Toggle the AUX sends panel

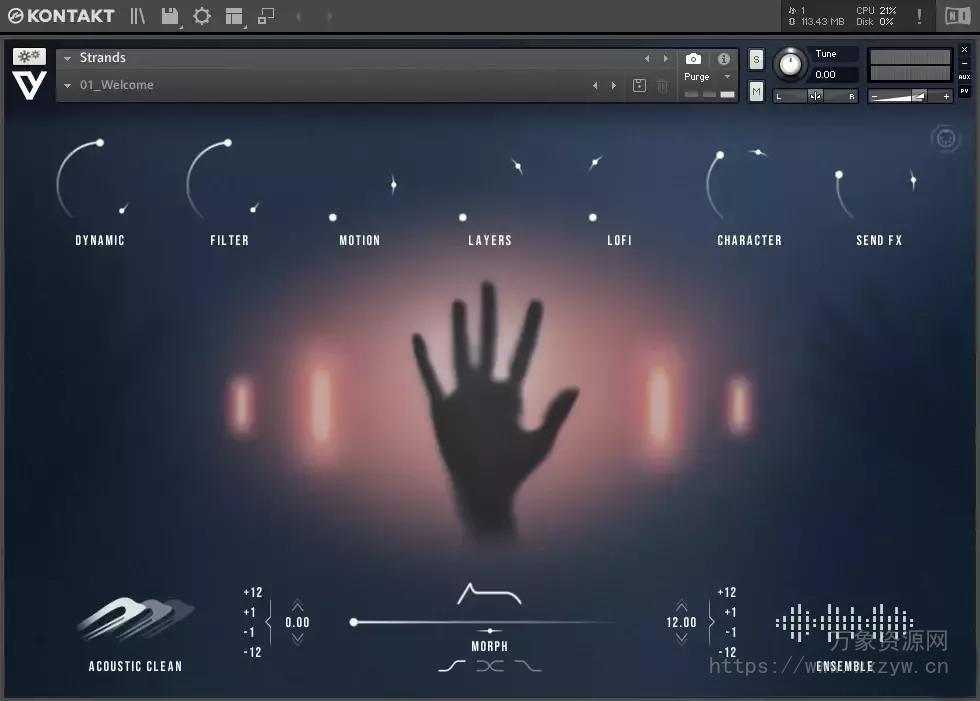(x=963, y=78)
